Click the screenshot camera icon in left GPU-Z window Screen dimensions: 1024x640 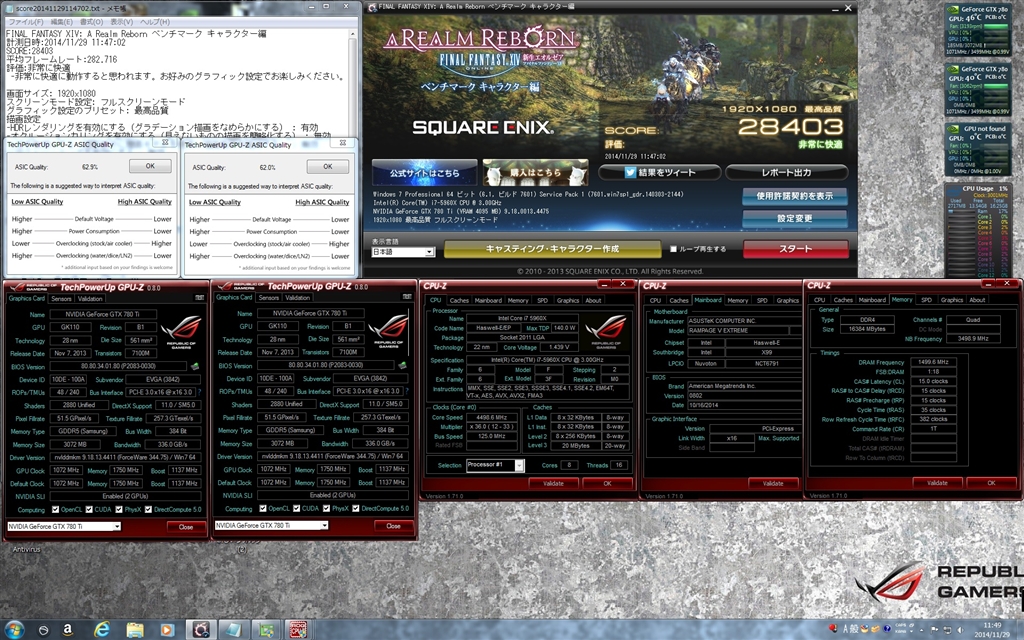(x=199, y=298)
